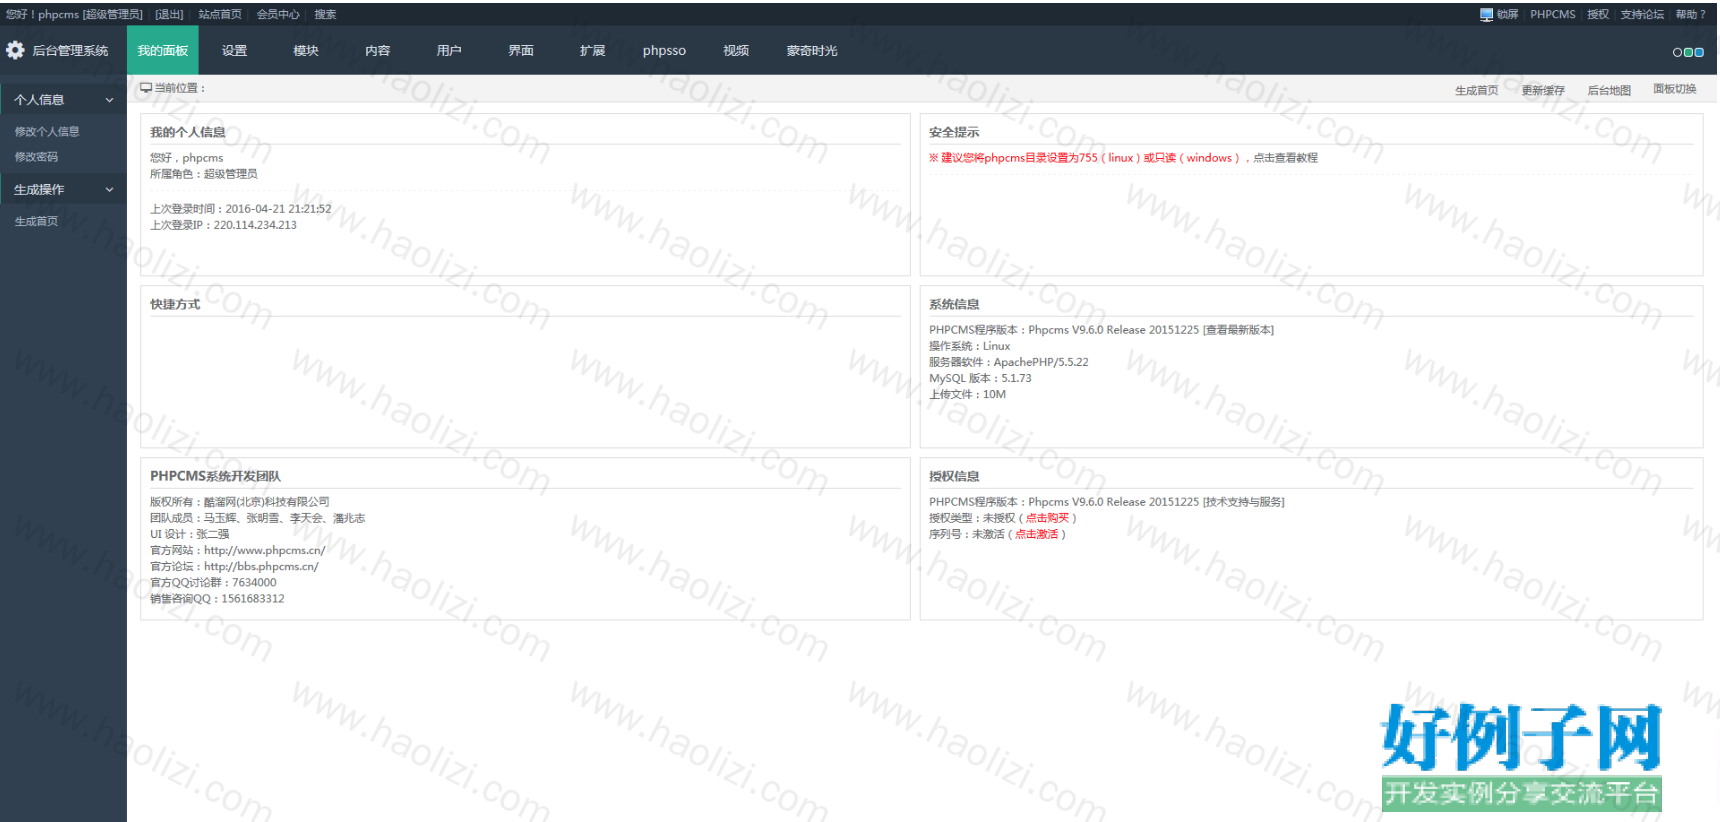This screenshot has height=822, width=1720.
Task: Open the 设置 menu tab
Action: 234,50
